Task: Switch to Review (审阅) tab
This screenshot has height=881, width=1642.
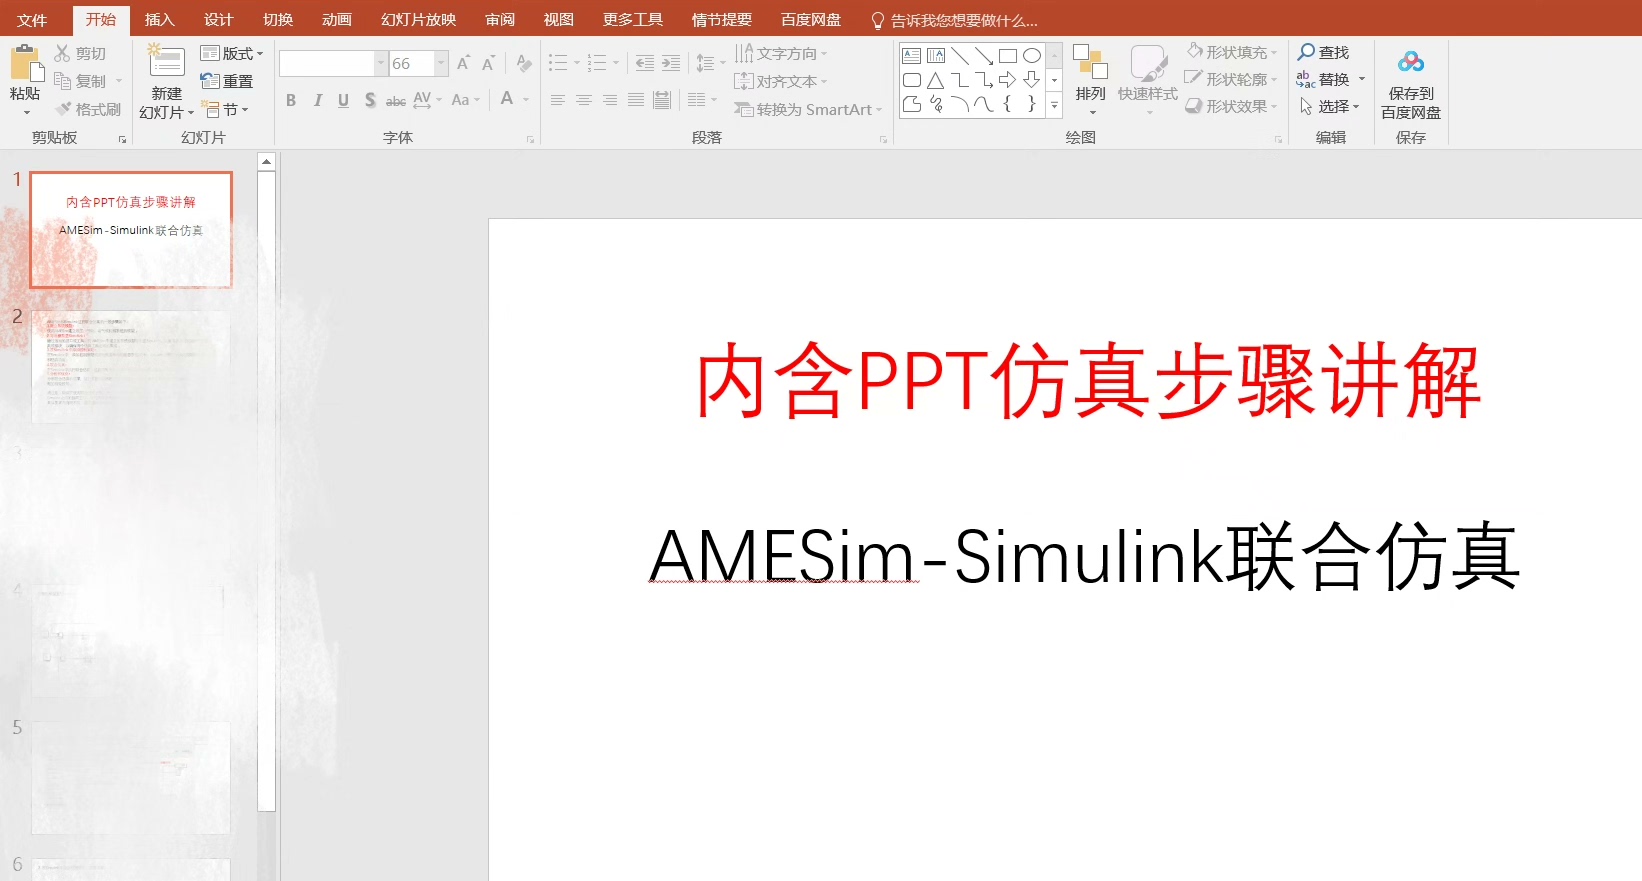Action: tap(500, 20)
